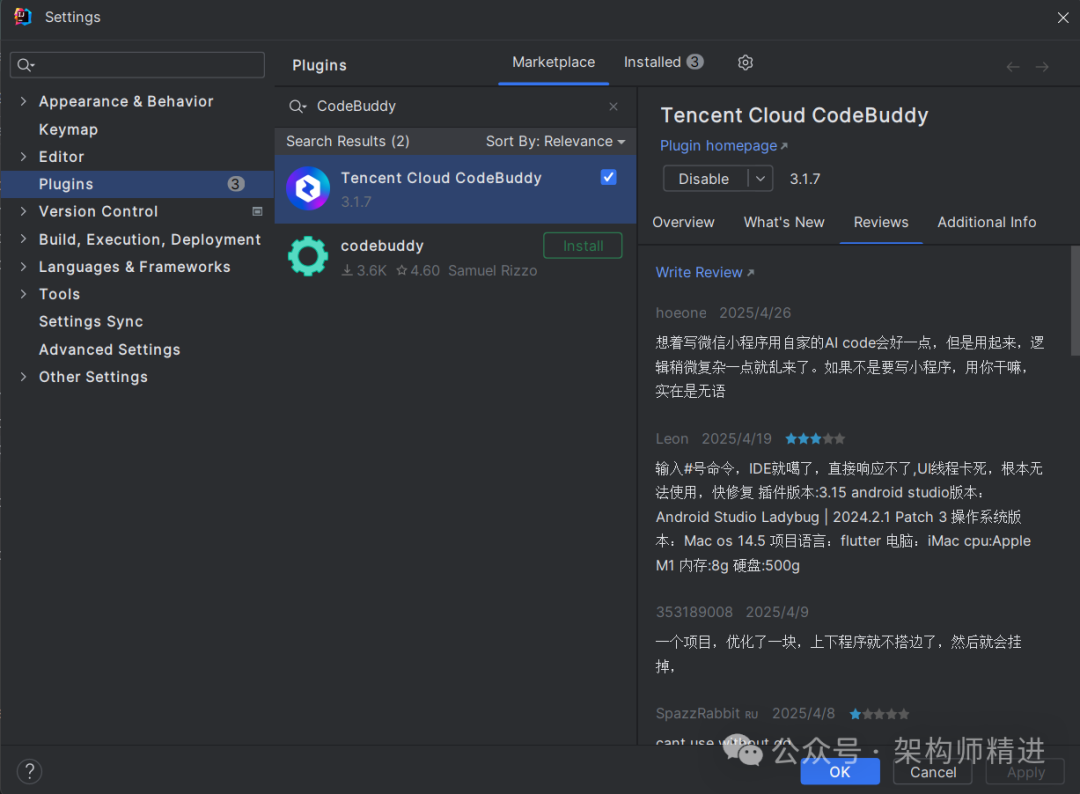The image size is (1080, 794).
Task: Open the Sort By: Relevance dropdown
Action: [555, 141]
